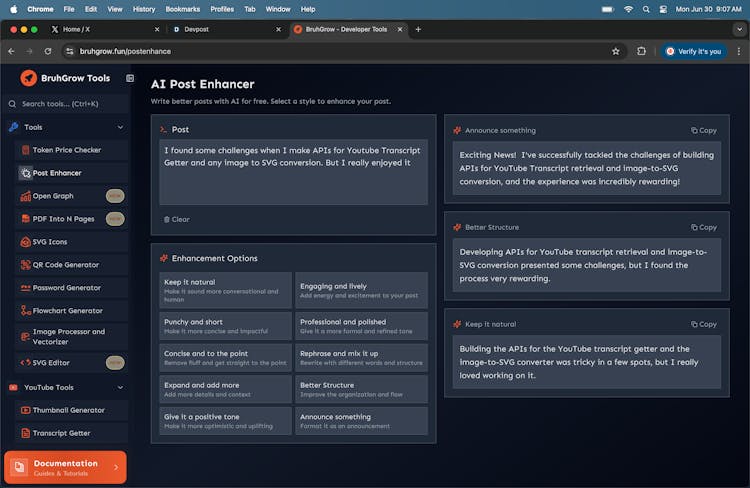Expand the Documentation Guides & Tutorials arrow
750x488 pixels.
click(116, 467)
